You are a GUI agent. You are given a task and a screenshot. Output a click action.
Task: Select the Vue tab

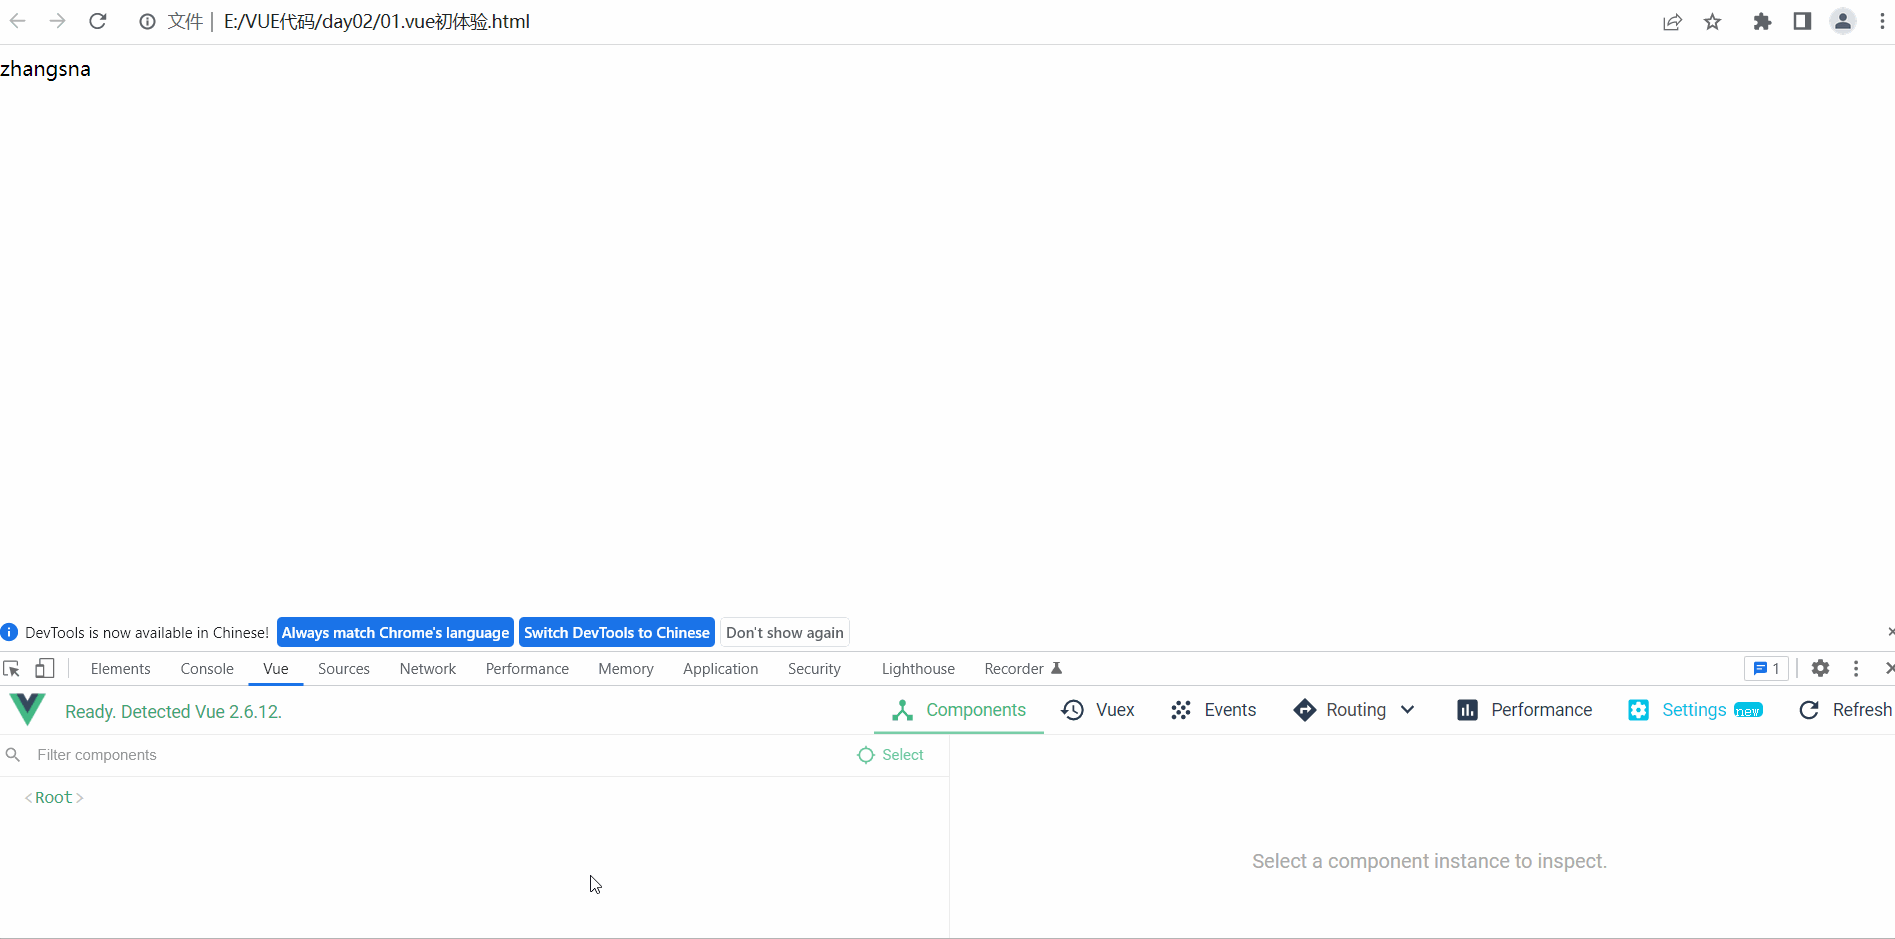tap(276, 669)
